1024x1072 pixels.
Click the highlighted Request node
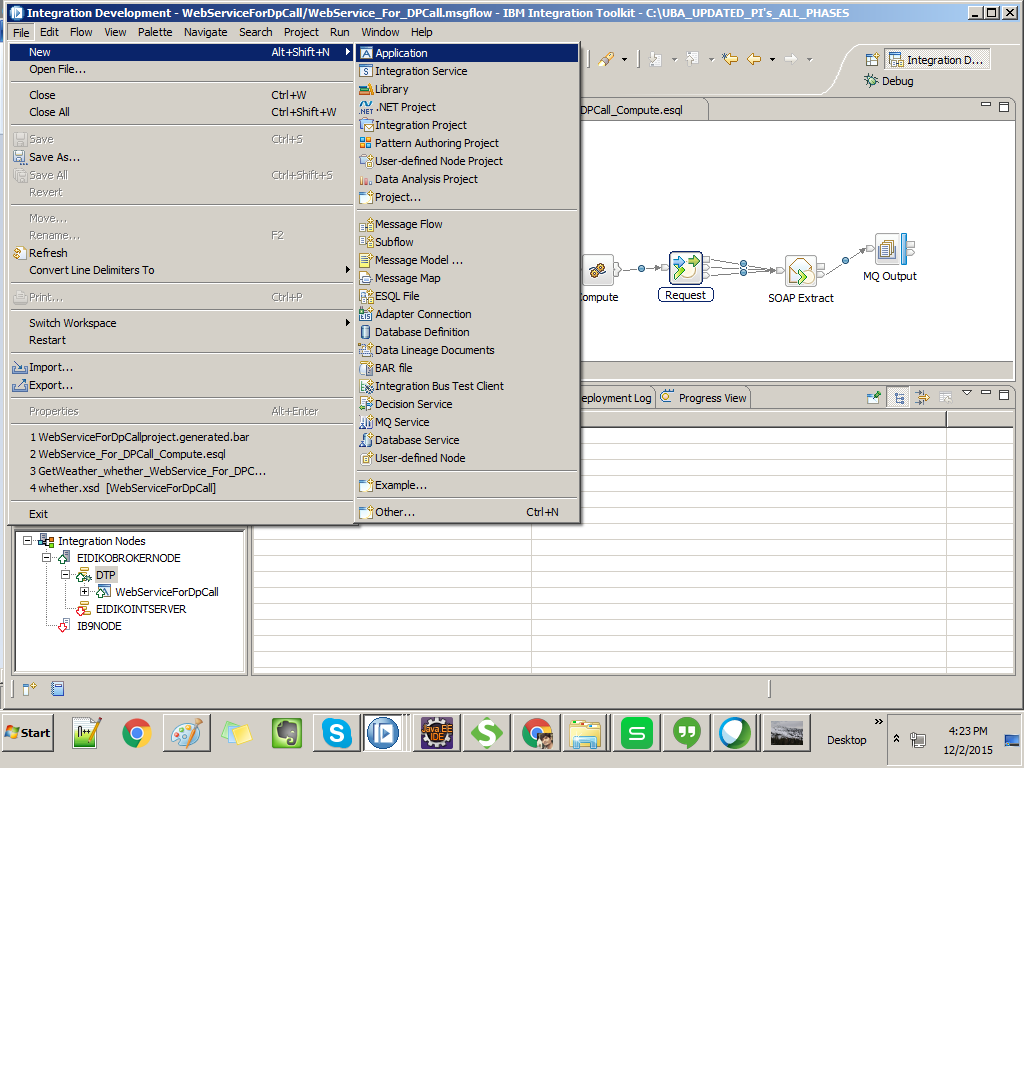pos(685,268)
